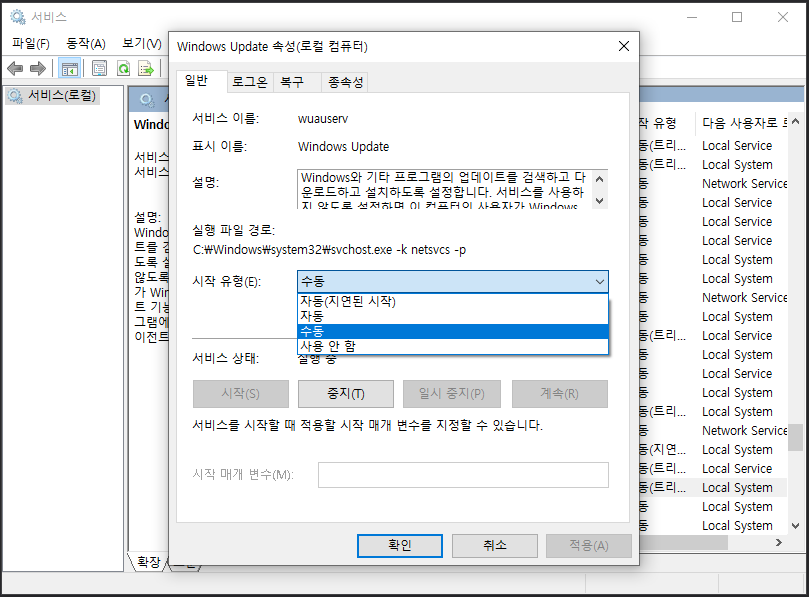Click the disabled 적용(A) button

pyautogui.click(x=589, y=545)
